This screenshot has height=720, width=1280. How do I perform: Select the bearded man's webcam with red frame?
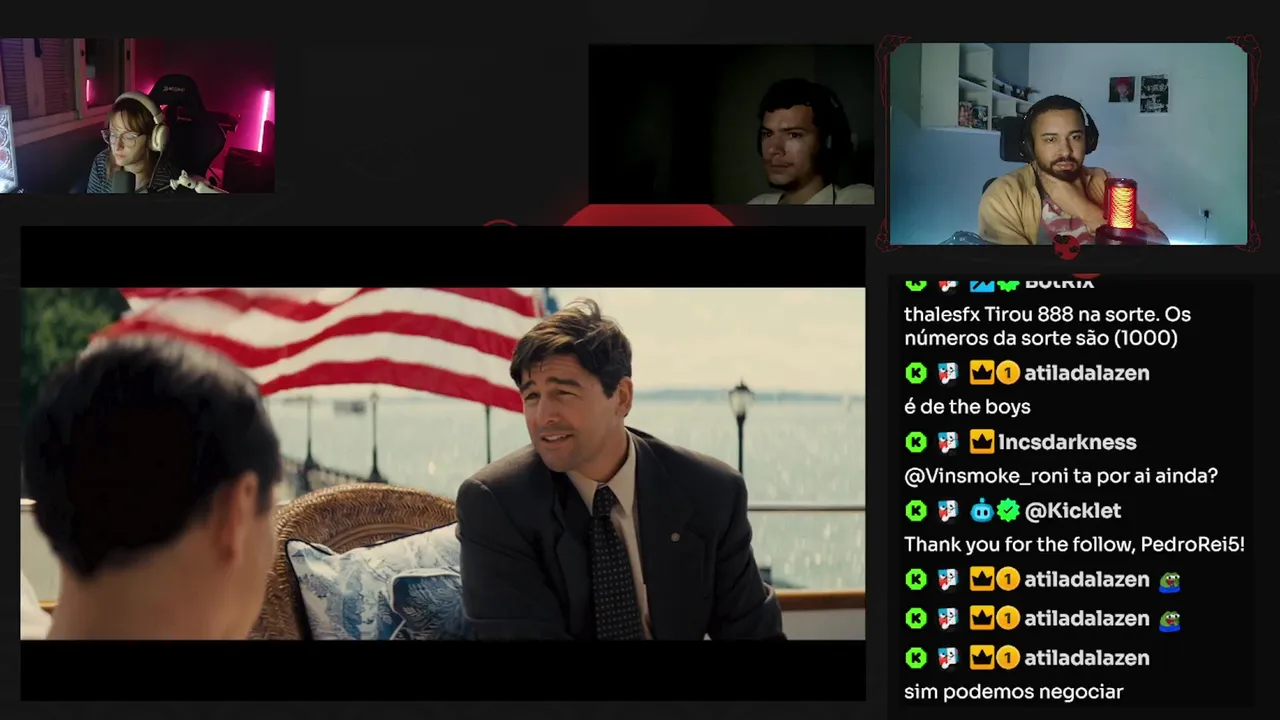1068,144
